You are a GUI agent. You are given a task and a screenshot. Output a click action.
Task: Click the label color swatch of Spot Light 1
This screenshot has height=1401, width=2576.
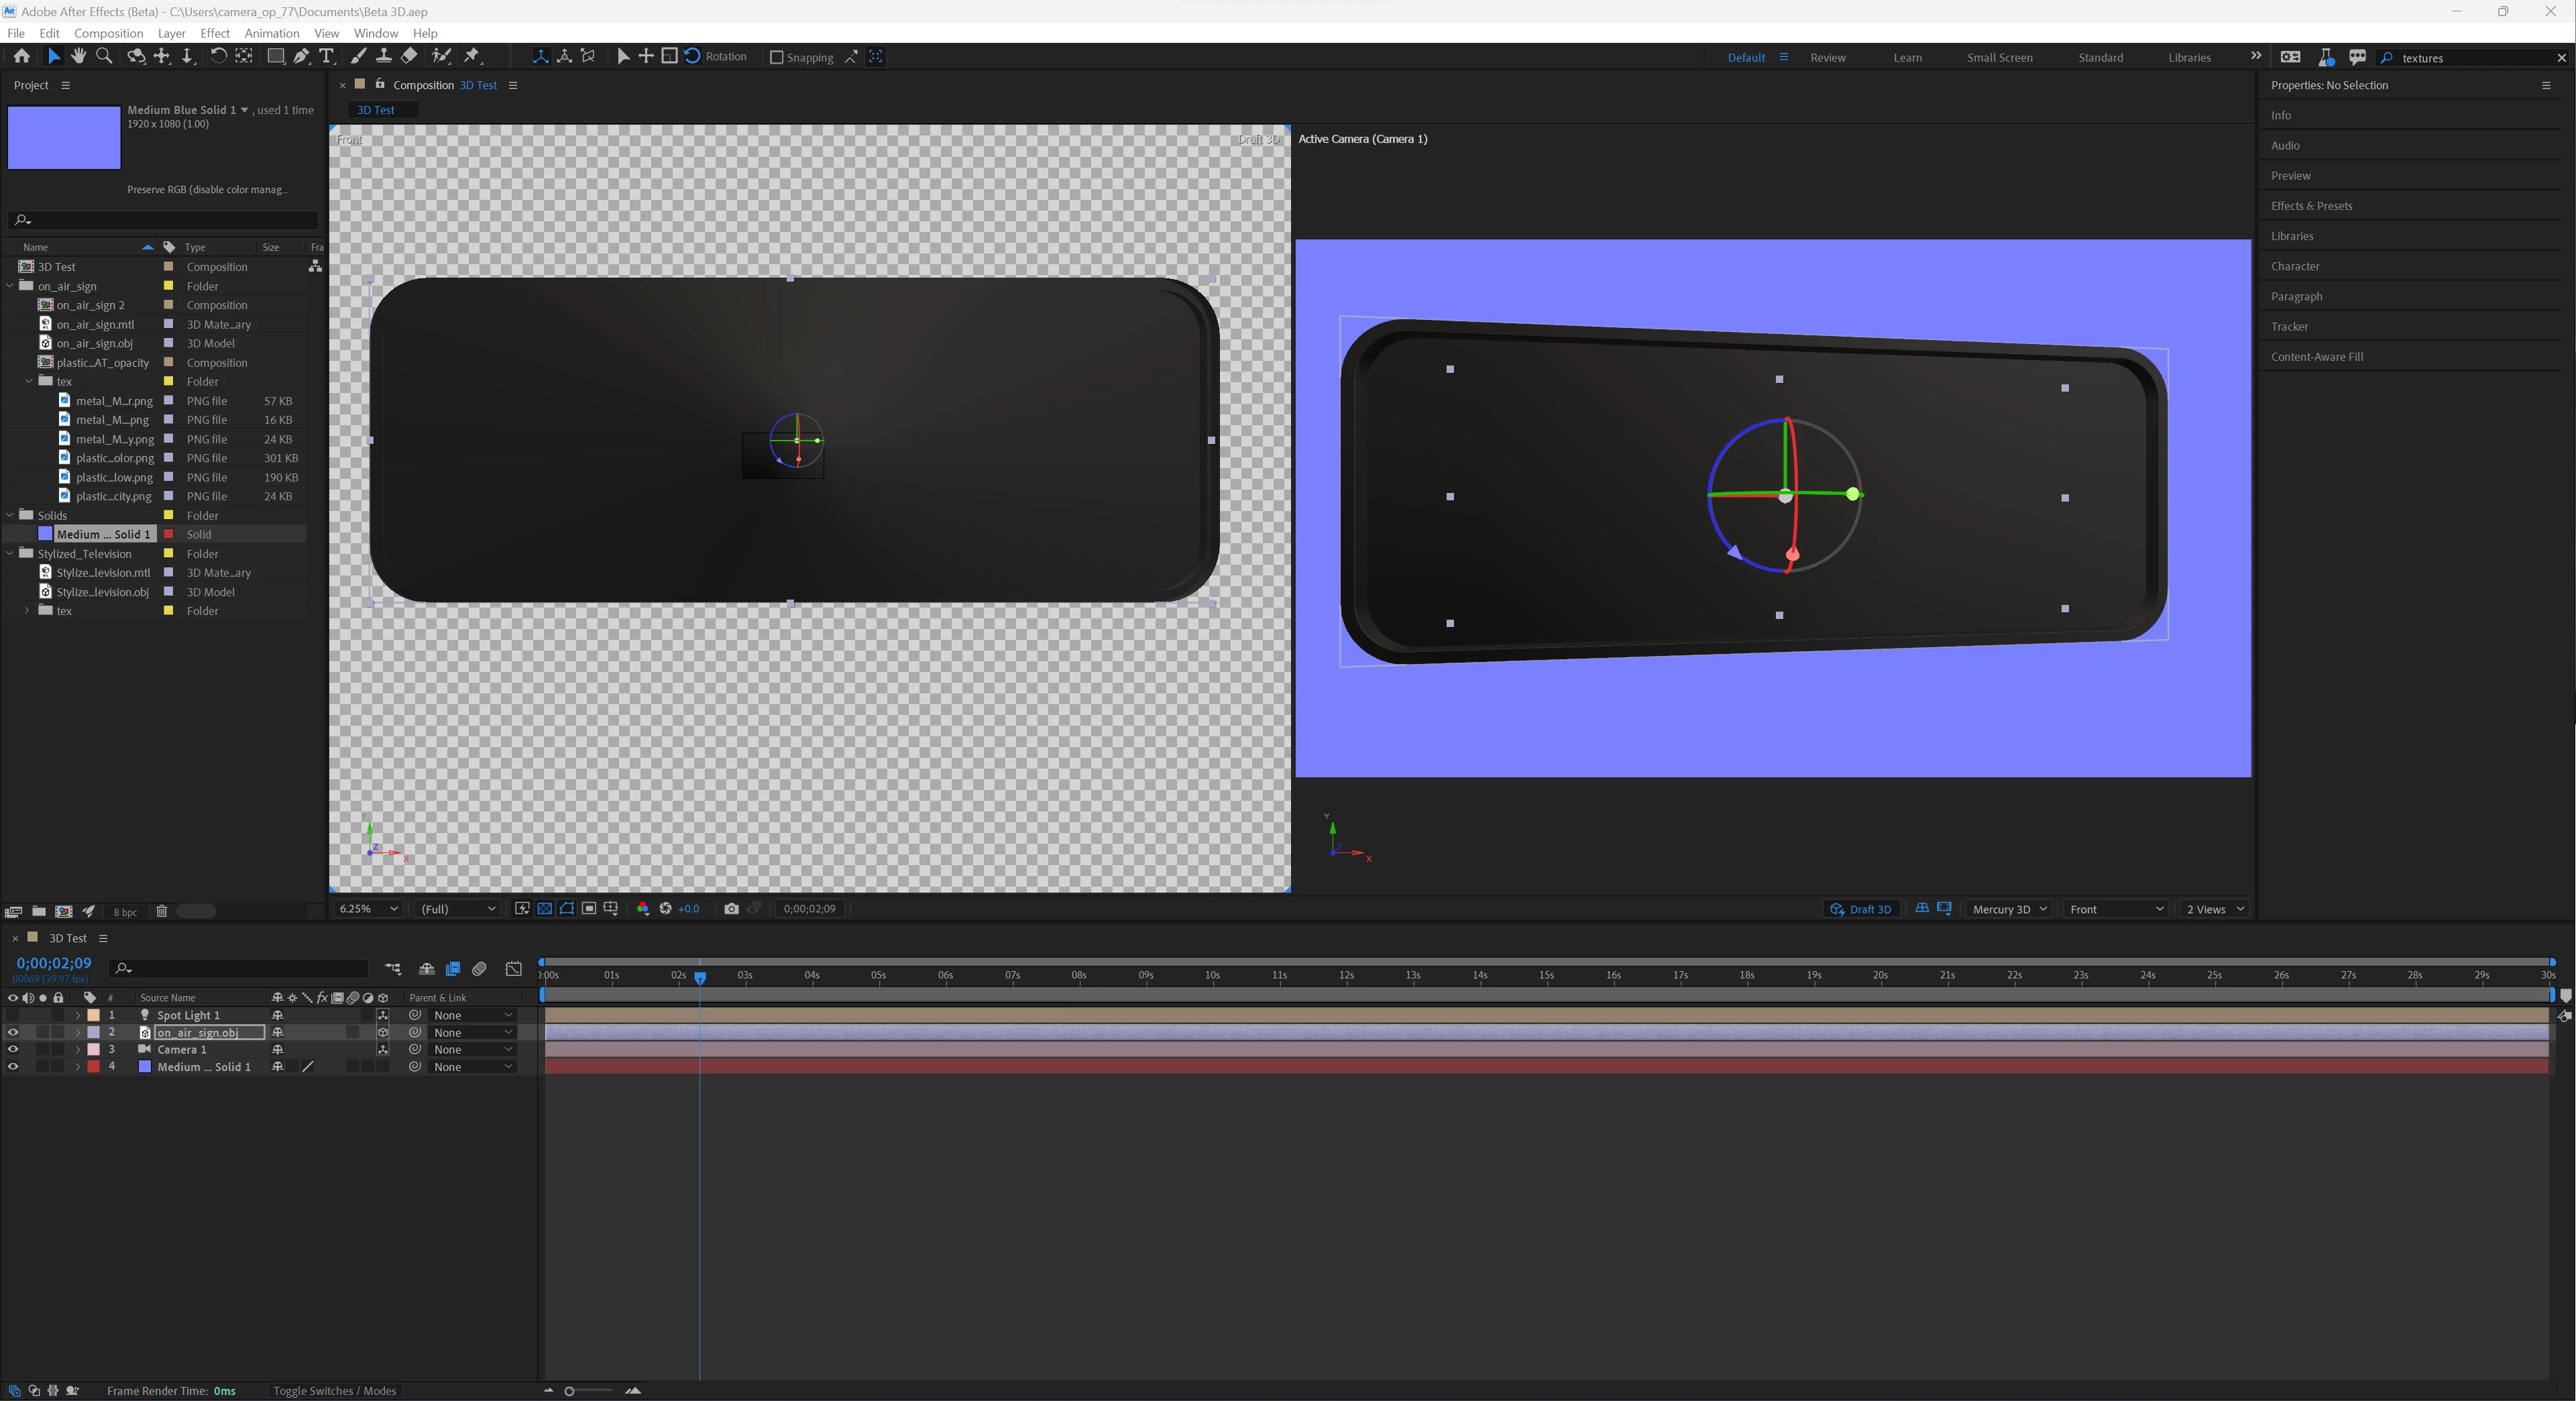pyautogui.click(x=94, y=1015)
